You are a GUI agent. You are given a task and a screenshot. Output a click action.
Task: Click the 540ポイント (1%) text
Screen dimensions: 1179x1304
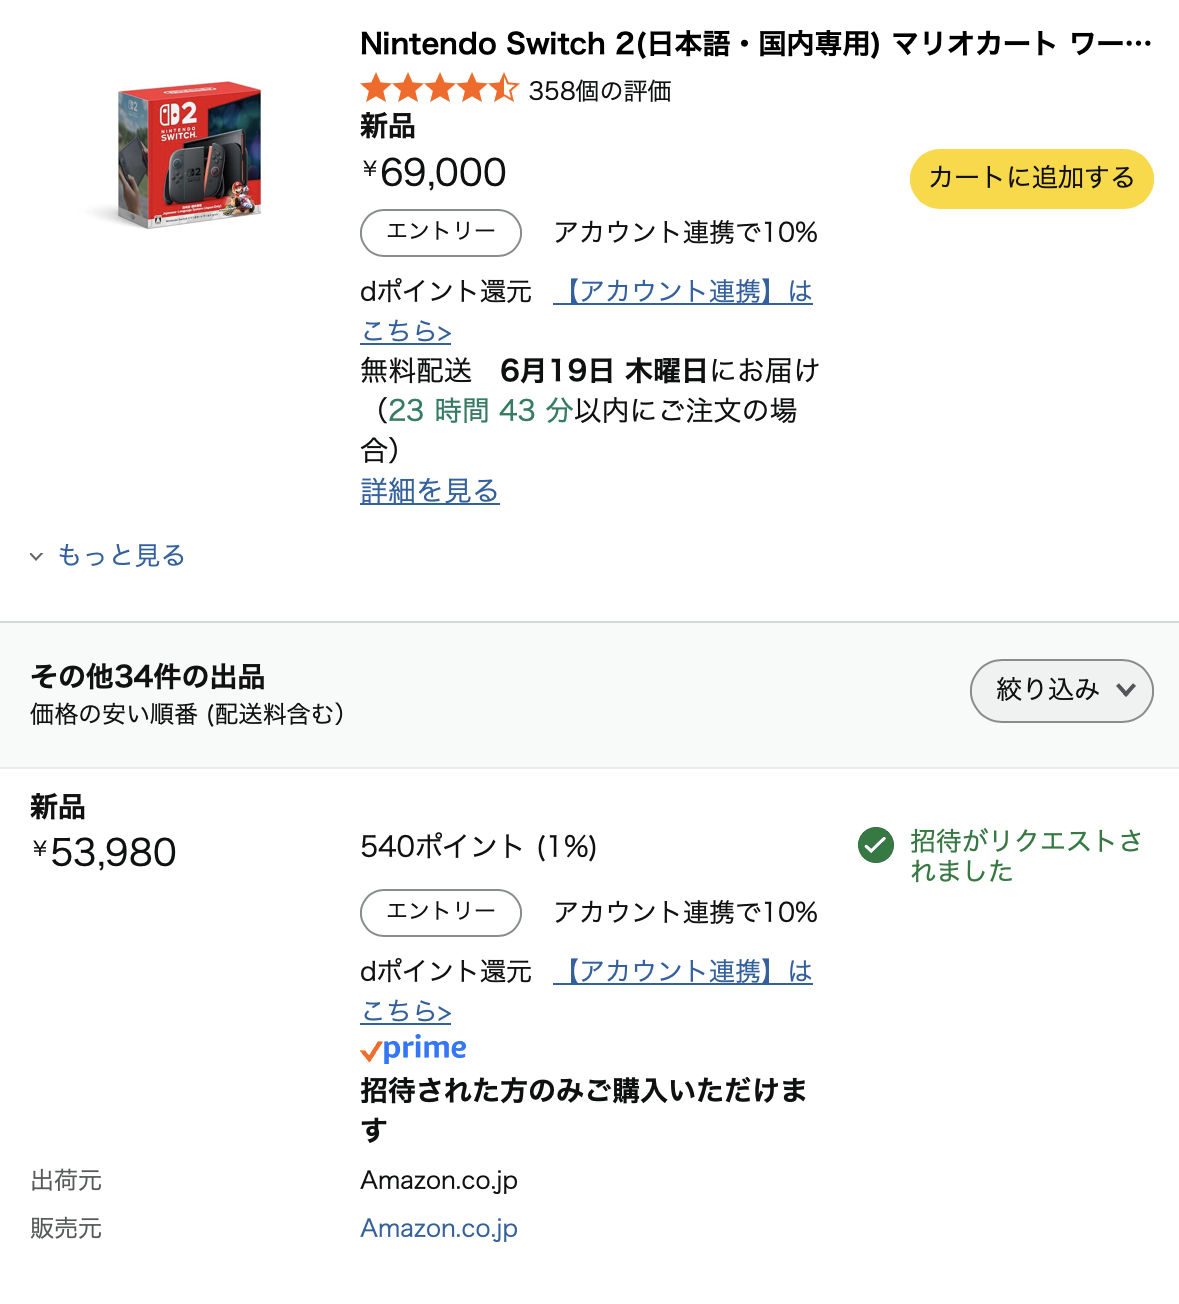[x=478, y=847]
